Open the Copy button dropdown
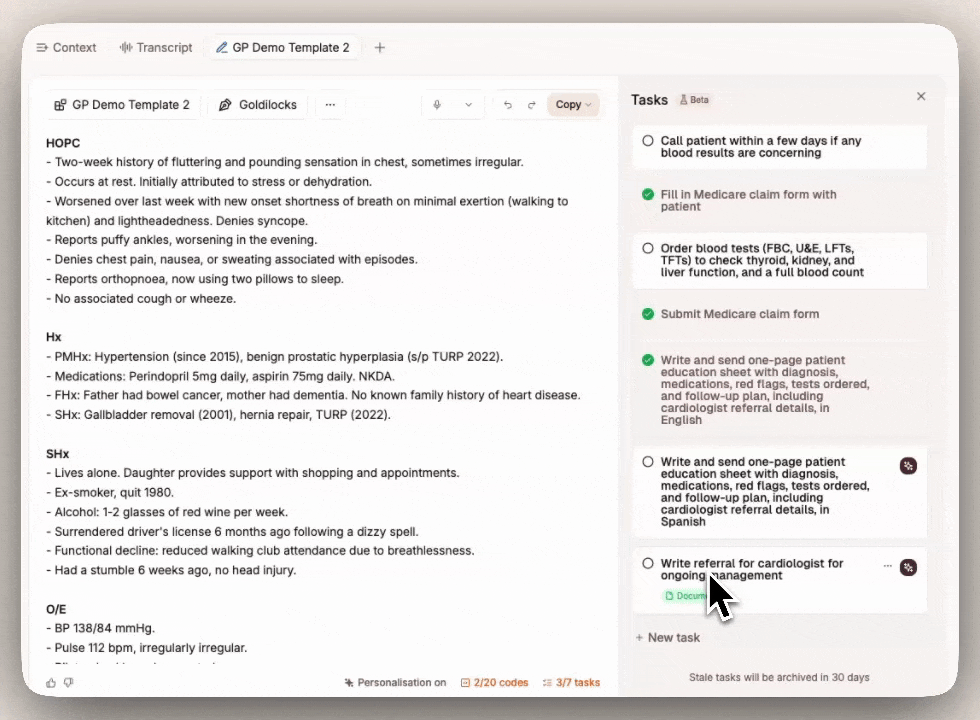 [x=587, y=104]
